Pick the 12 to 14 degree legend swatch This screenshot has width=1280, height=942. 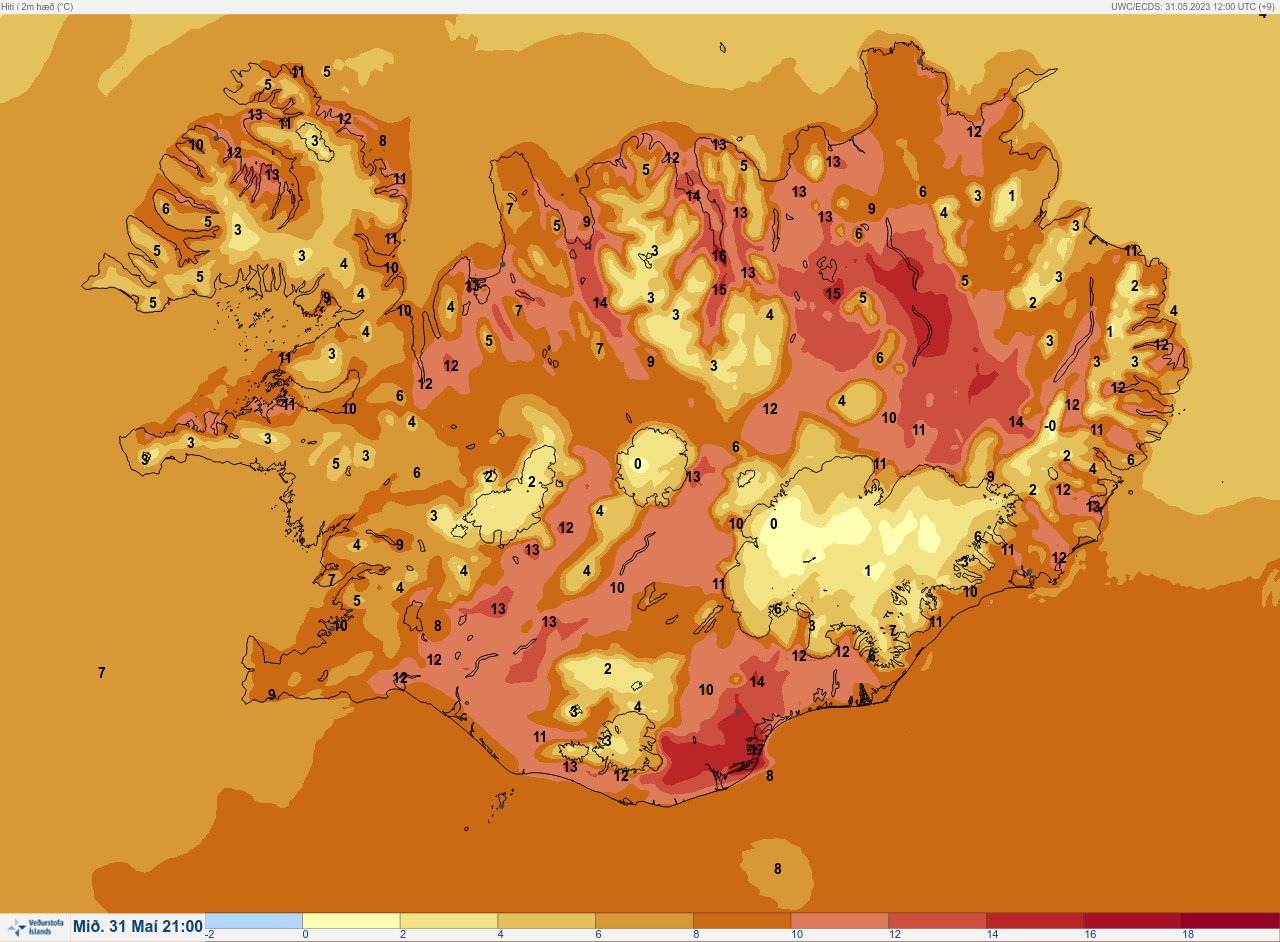pos(937,920)
